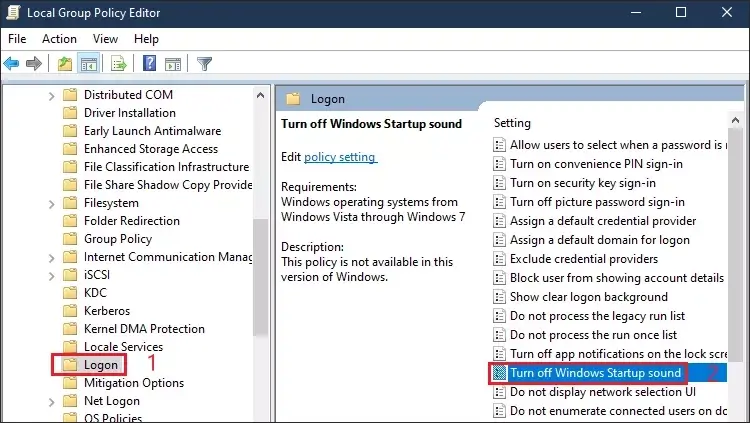Select the Folder Redirection folder
The image size is (750, 423).
[132, 221]
